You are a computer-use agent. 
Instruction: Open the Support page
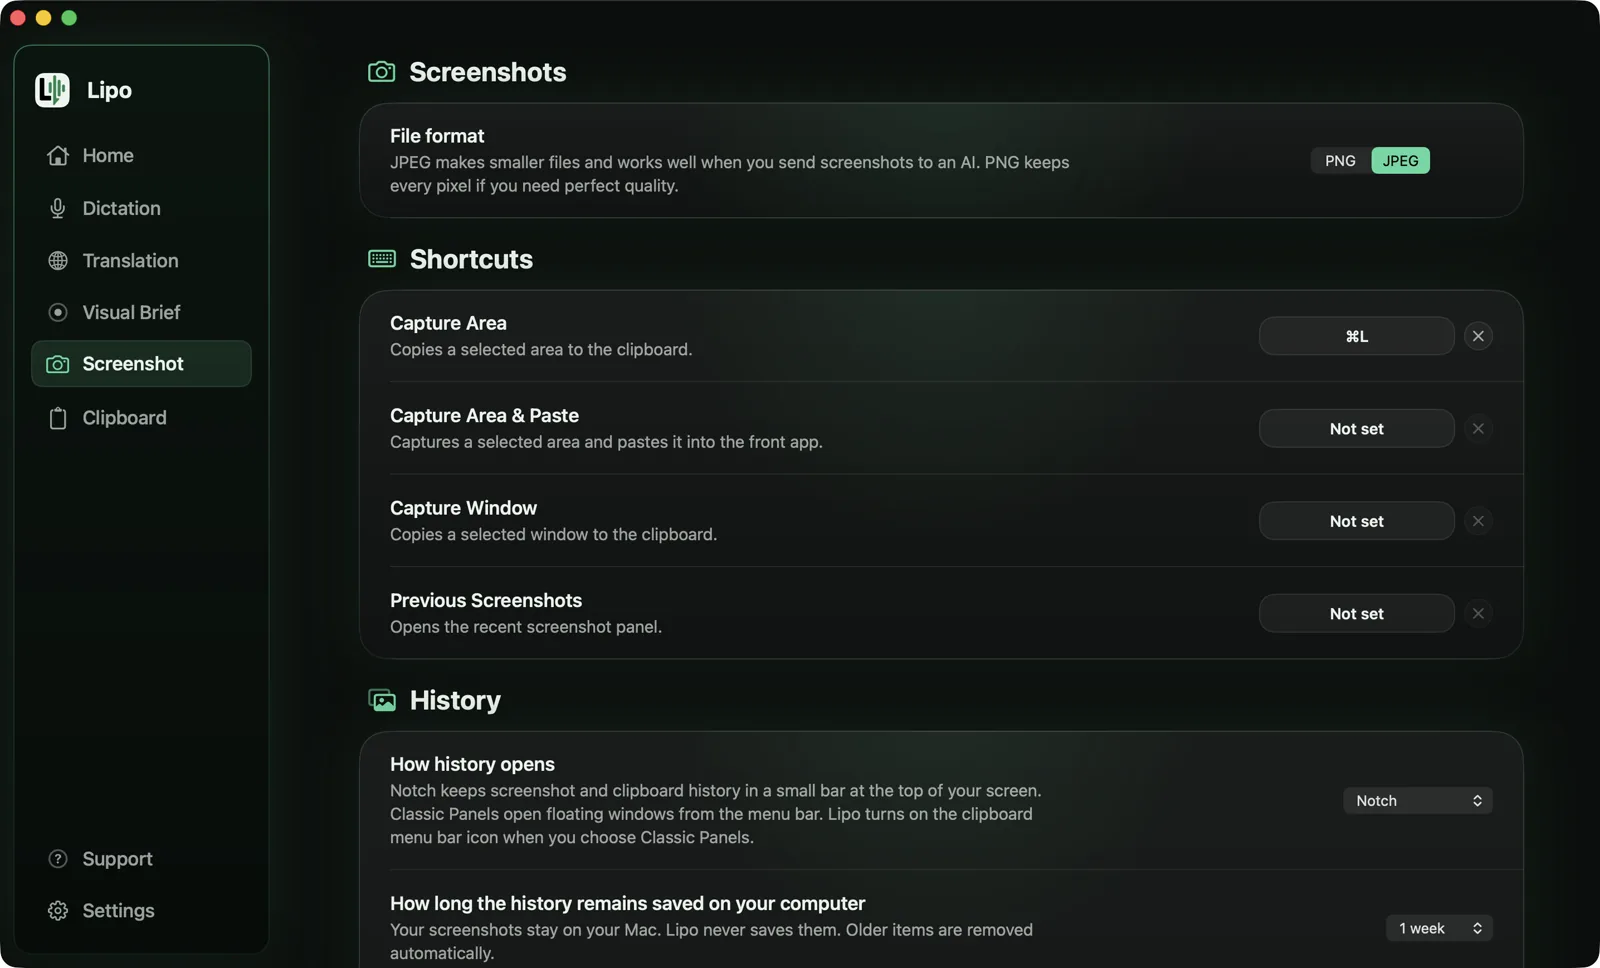141,859
